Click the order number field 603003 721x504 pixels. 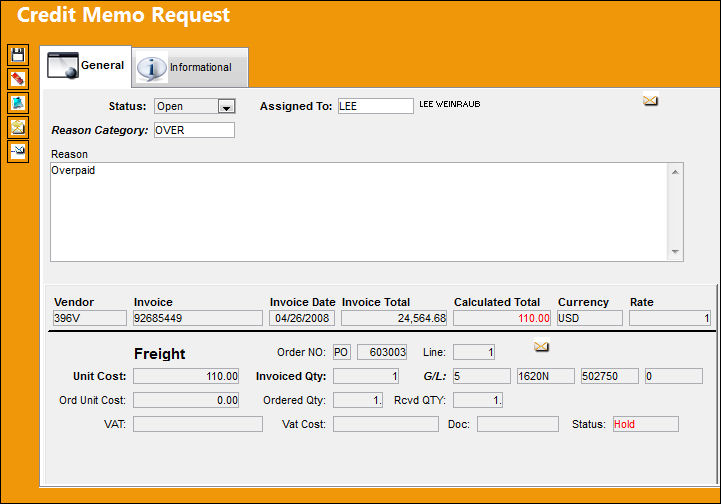pos(382,352)
